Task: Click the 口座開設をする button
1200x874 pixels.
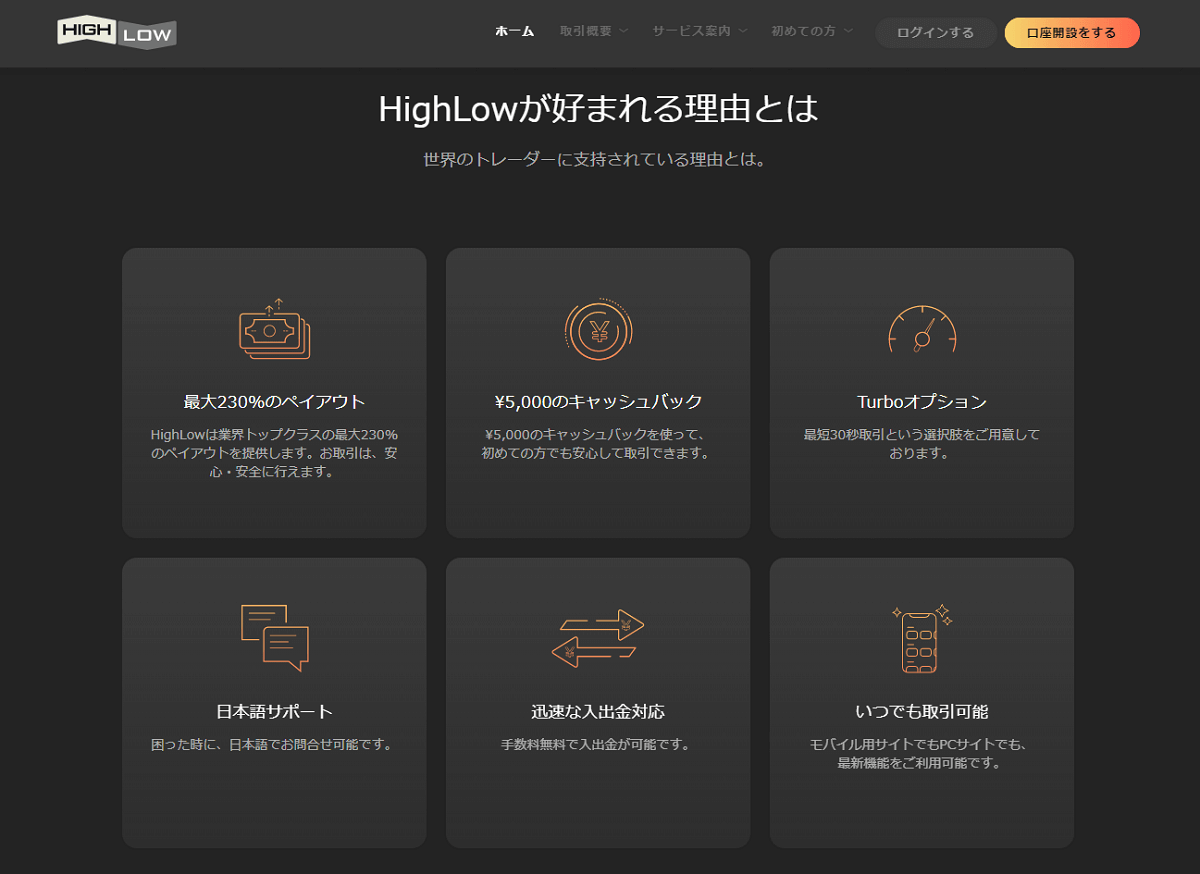Action: [x=1072, y=33]
